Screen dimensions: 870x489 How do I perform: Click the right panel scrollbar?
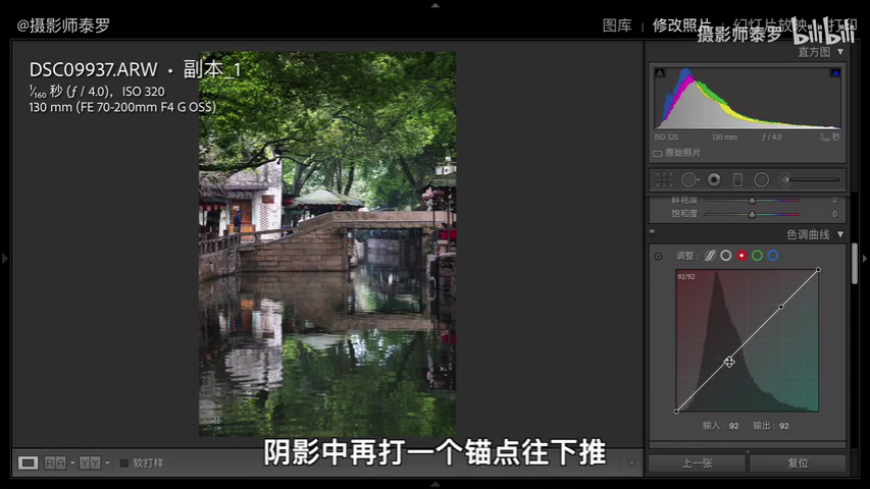pyautogui.click(x=854, y=264)
